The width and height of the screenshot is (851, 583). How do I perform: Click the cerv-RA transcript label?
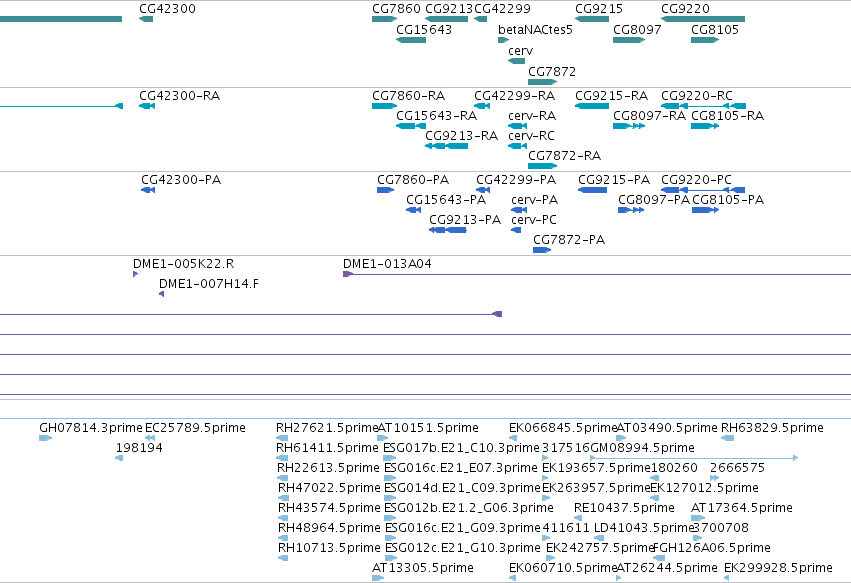(532, 116)
